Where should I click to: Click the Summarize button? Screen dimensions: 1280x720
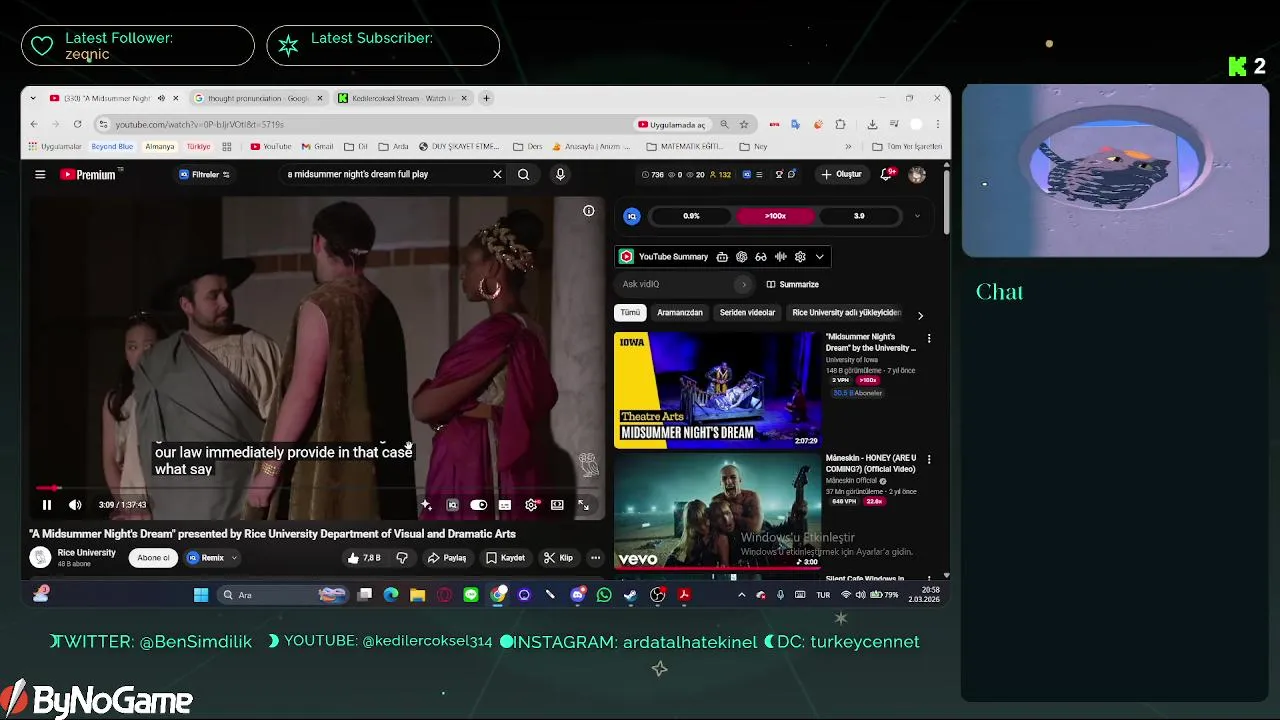tap(792, 284)
